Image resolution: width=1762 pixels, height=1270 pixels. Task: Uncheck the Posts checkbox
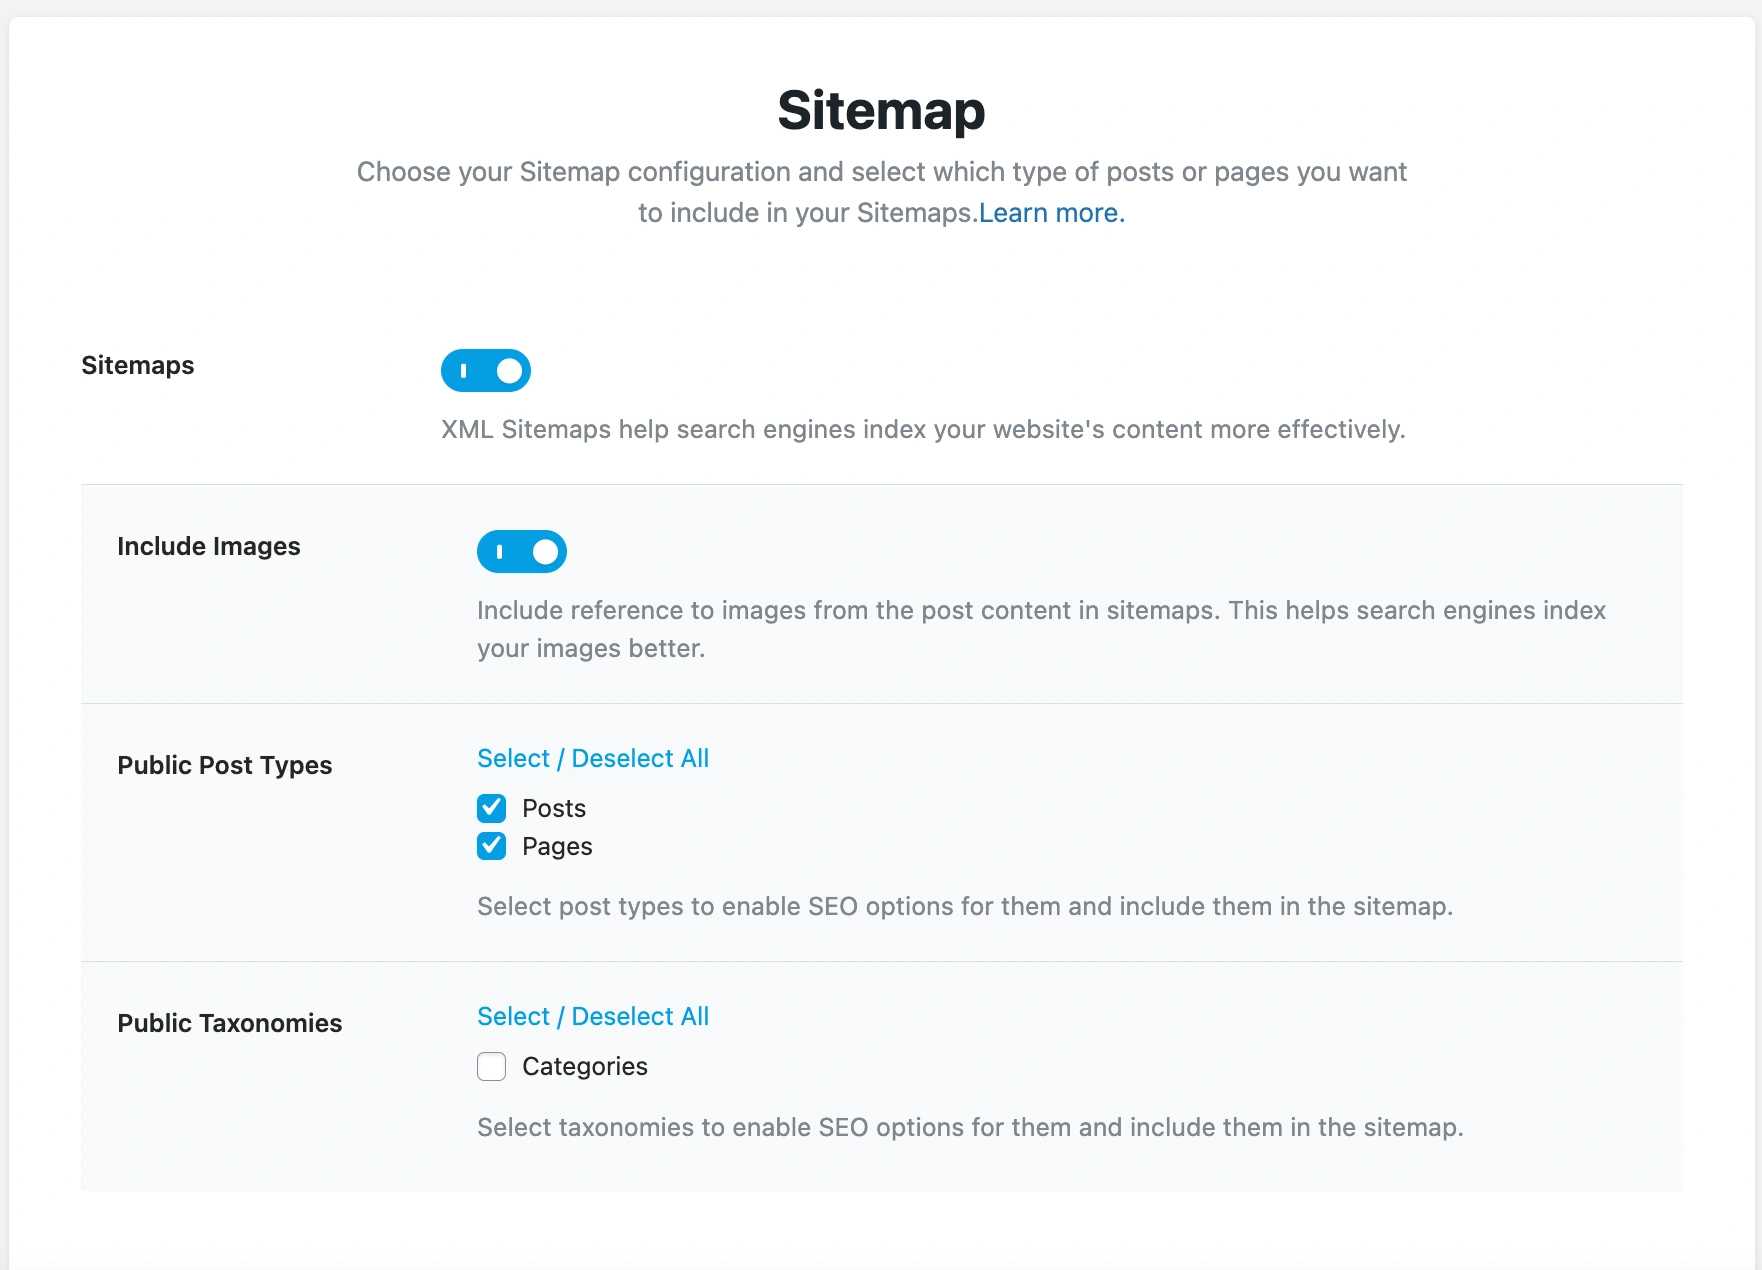point(491,808)
